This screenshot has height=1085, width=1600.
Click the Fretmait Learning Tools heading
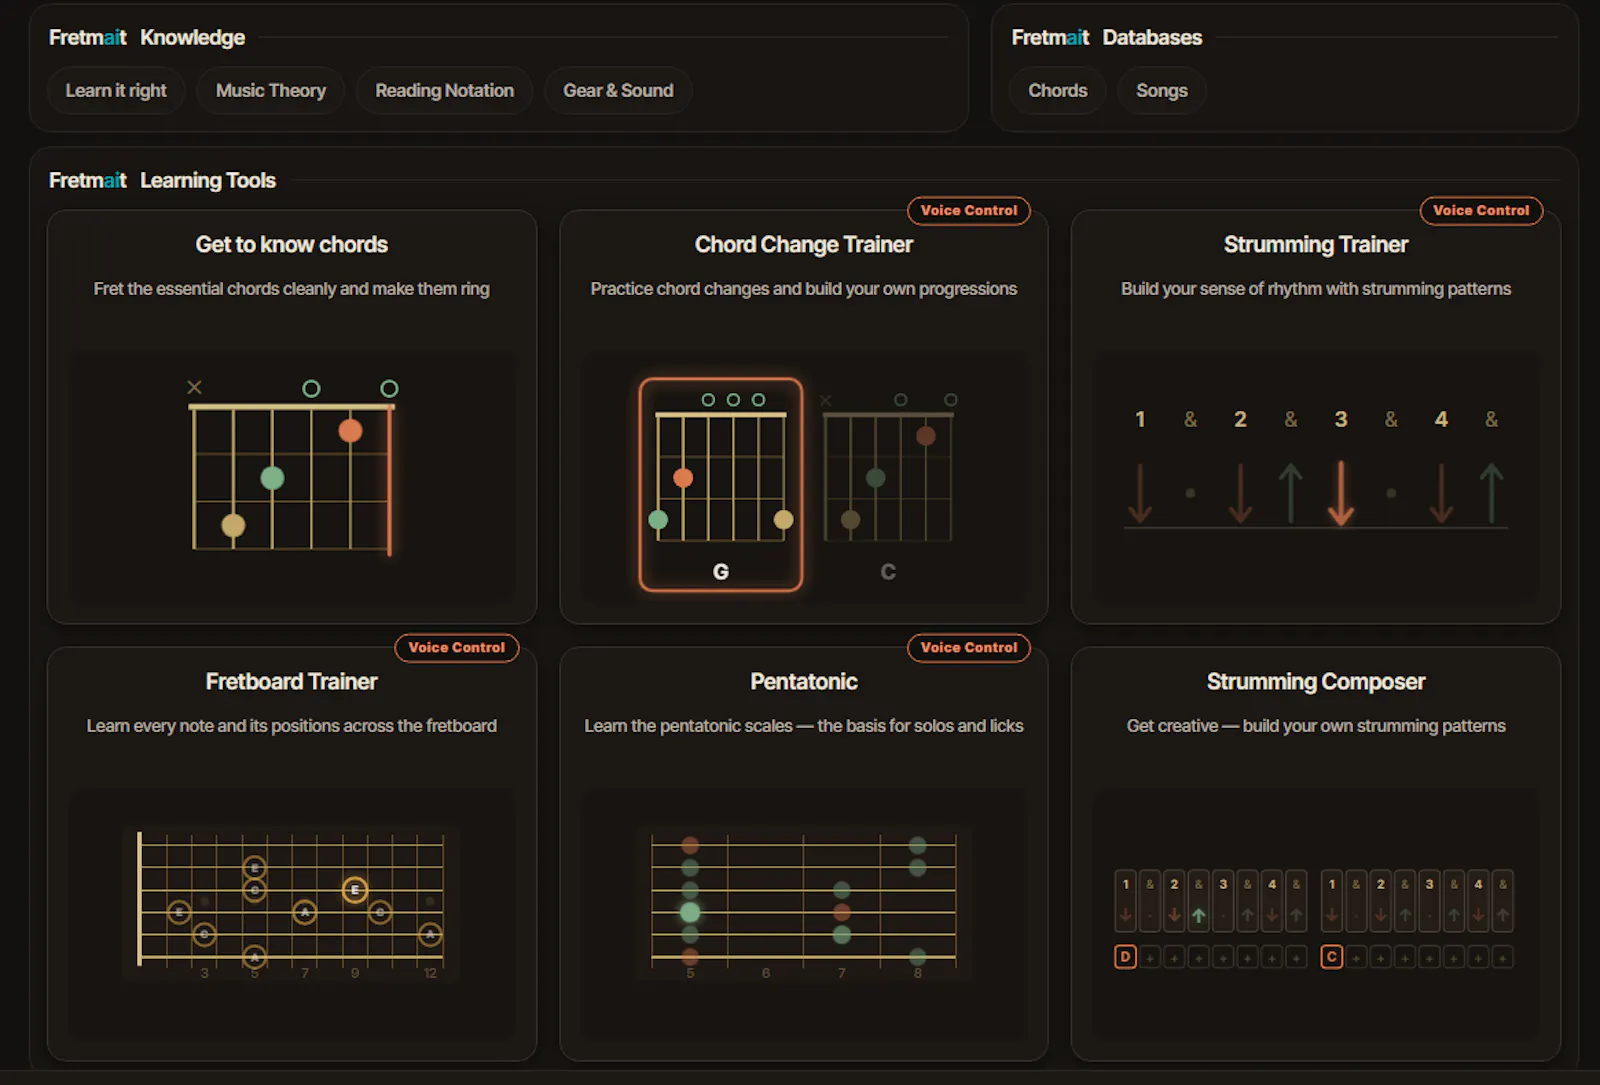(x=162, y=181)
